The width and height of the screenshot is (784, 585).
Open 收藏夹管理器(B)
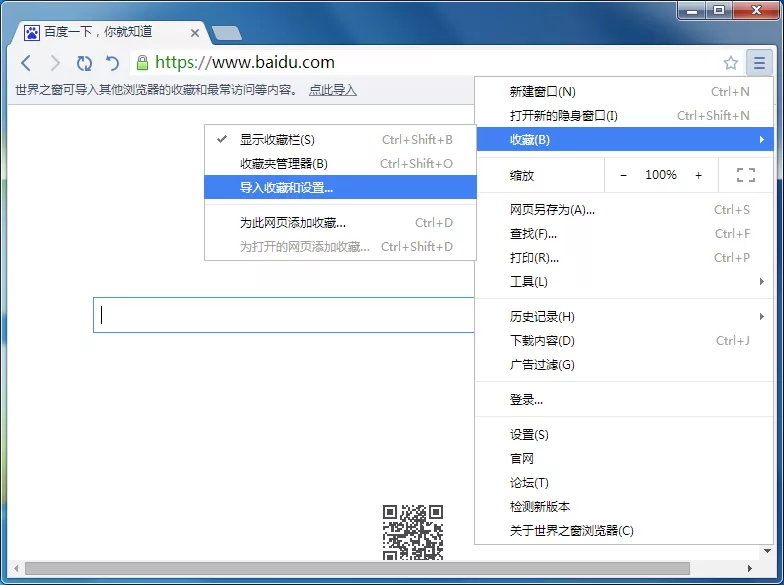[x=340, y=164]
